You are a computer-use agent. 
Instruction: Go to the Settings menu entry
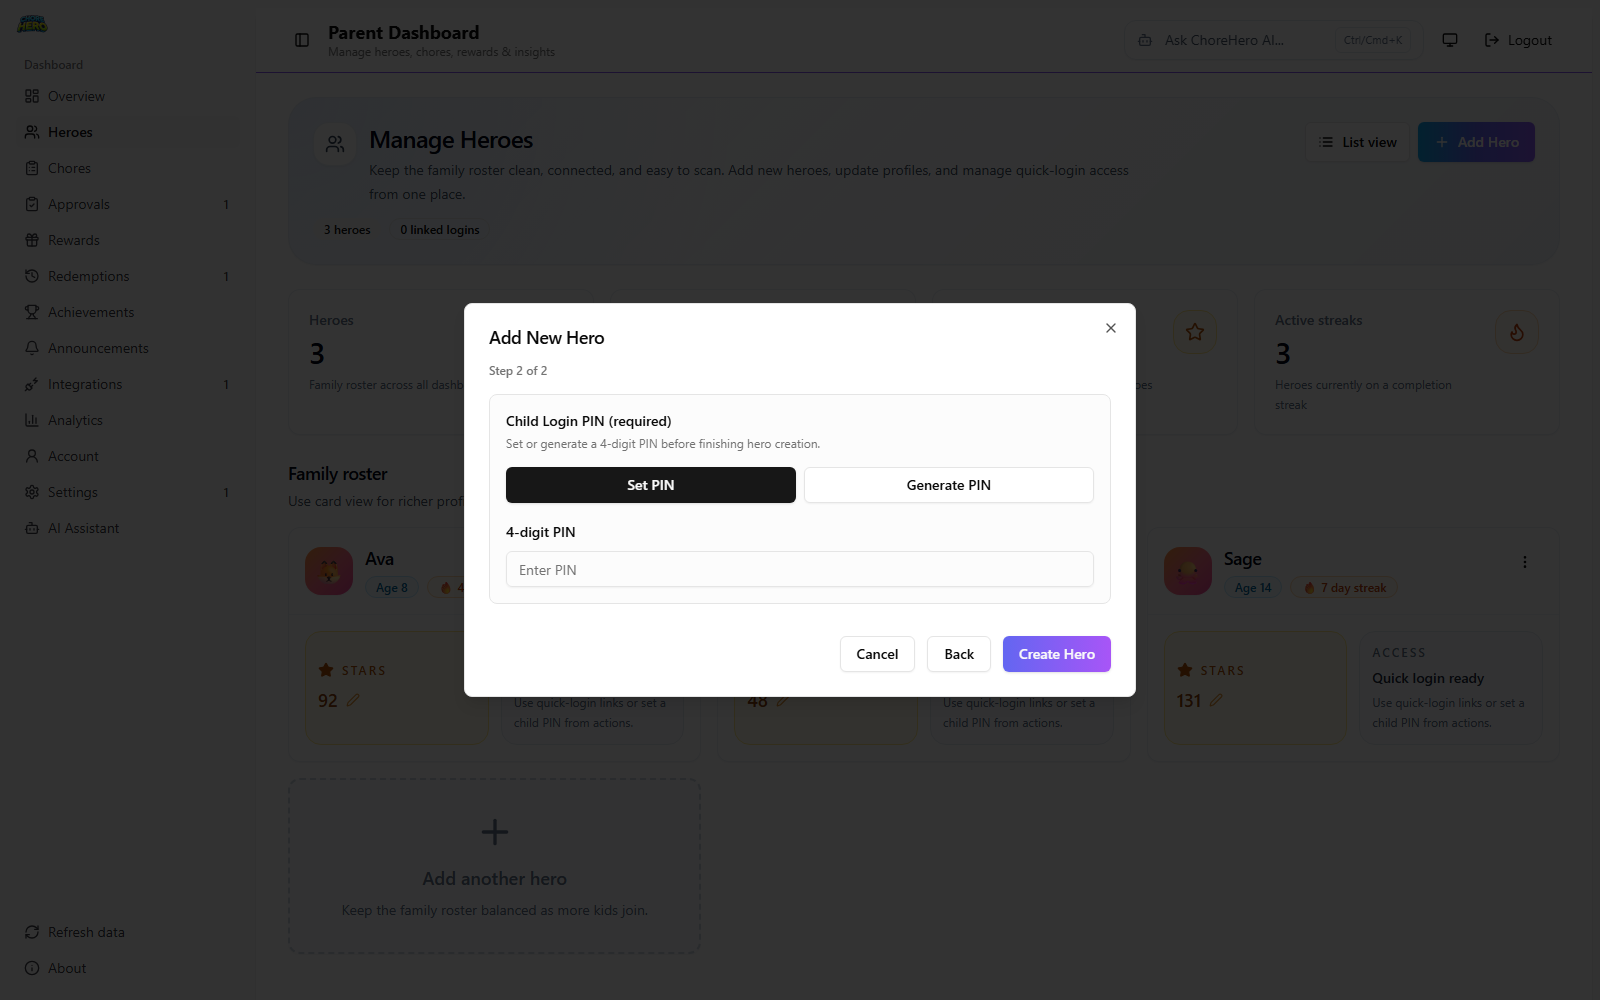[33, 491]
